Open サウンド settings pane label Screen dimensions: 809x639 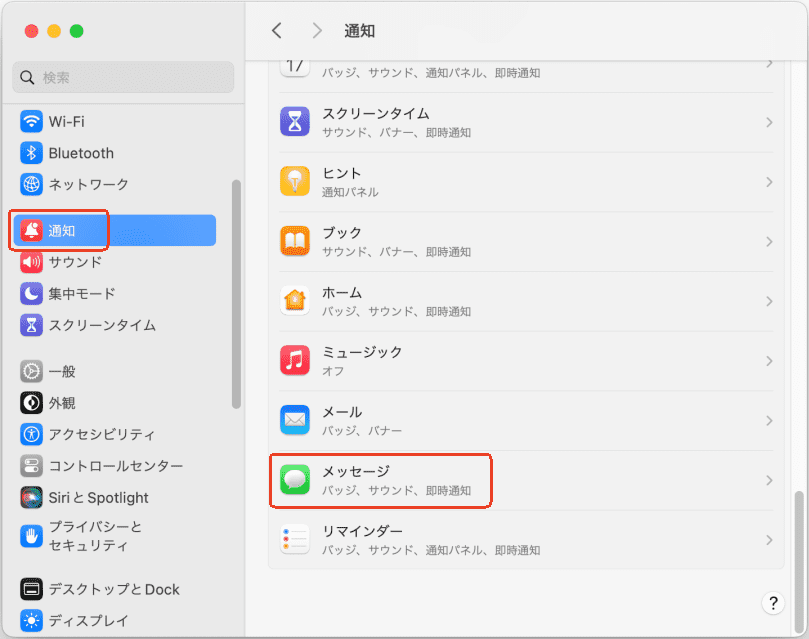pyautogui.click(x=75, y=262)
